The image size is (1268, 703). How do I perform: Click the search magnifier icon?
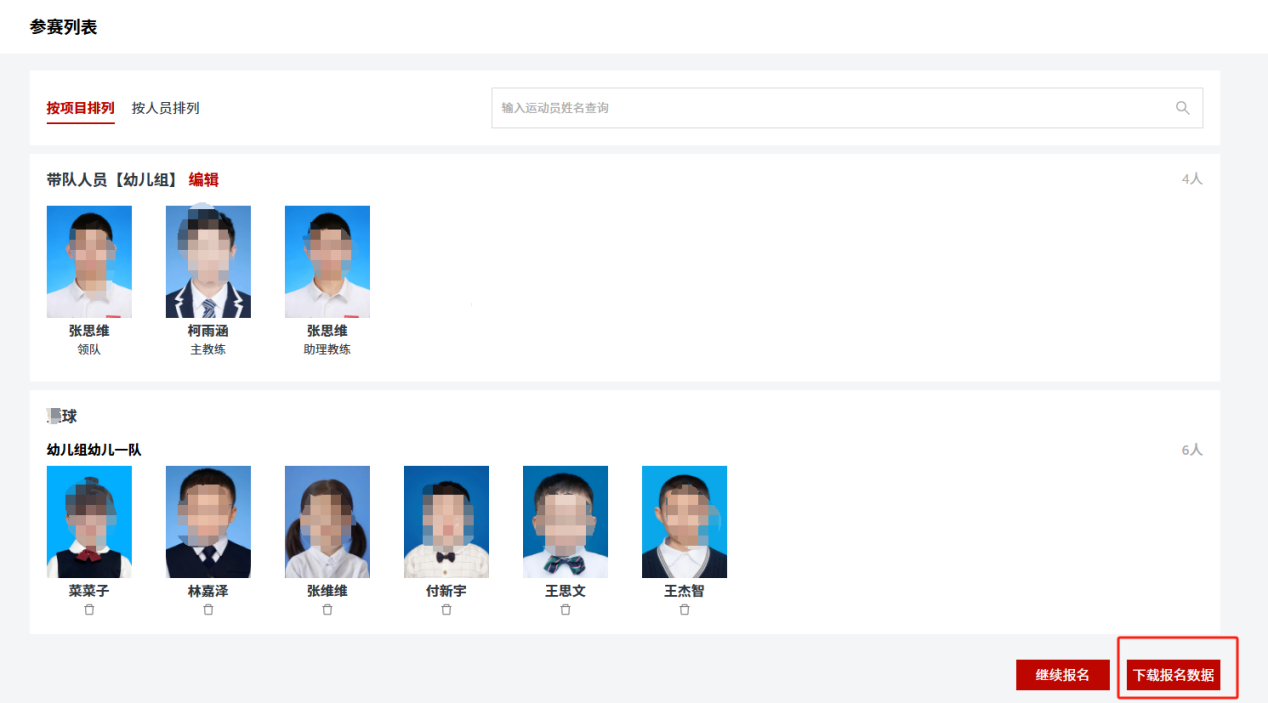coord(1183,108)
